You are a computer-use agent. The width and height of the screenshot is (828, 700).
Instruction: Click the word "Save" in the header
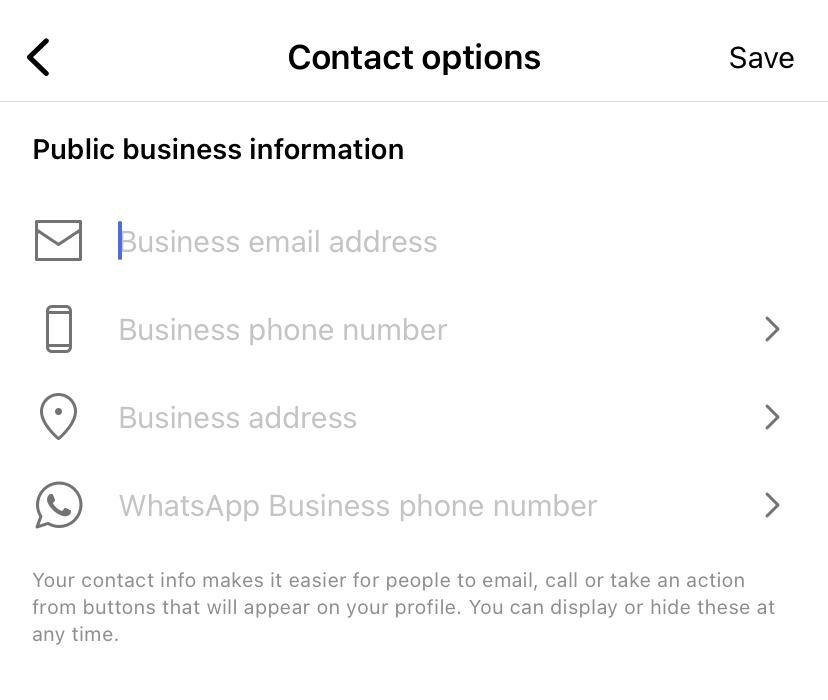[x=761, y=58]
